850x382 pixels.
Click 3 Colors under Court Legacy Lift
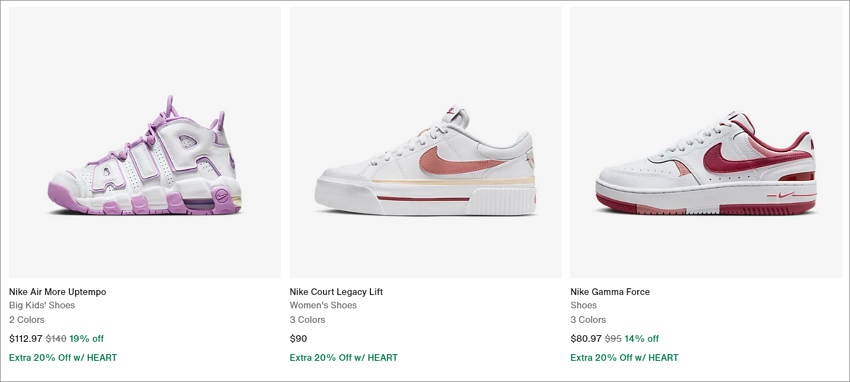307,320
